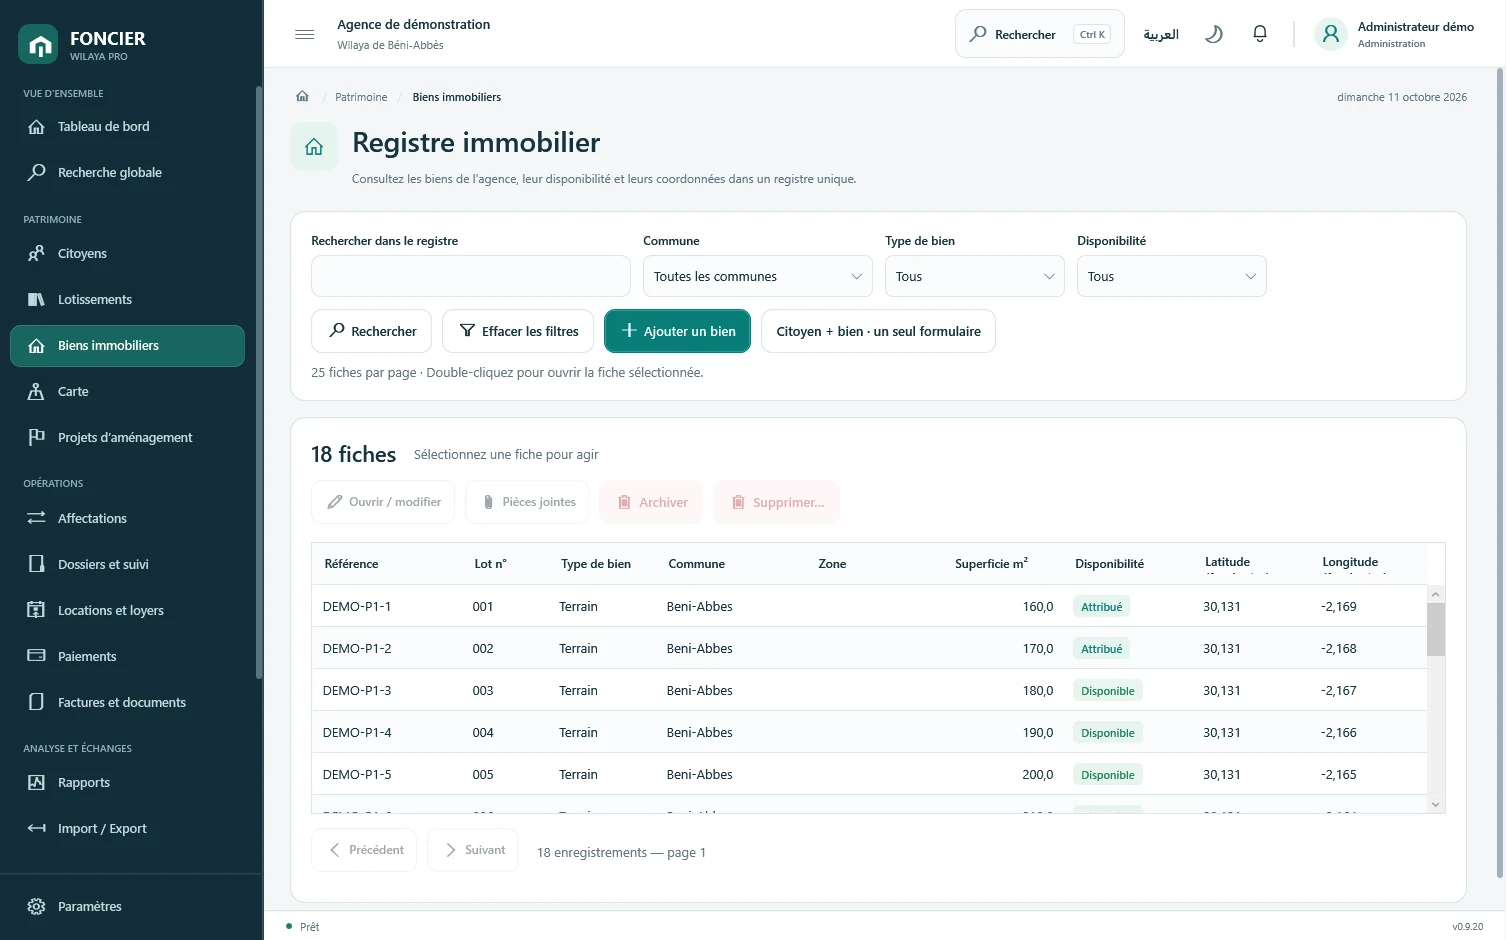This screenshot has width=1506, height=940.
Task: Go to Lotissements section
Action: pyautogui.click(x=127, y=300)
